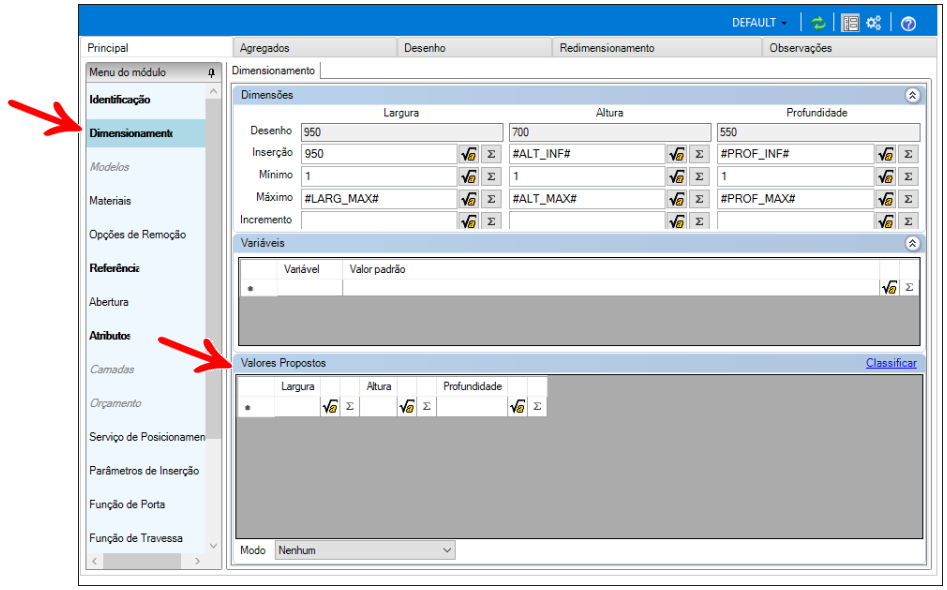
Task: Click the Classificar link
Action: (x=890, y=363)
